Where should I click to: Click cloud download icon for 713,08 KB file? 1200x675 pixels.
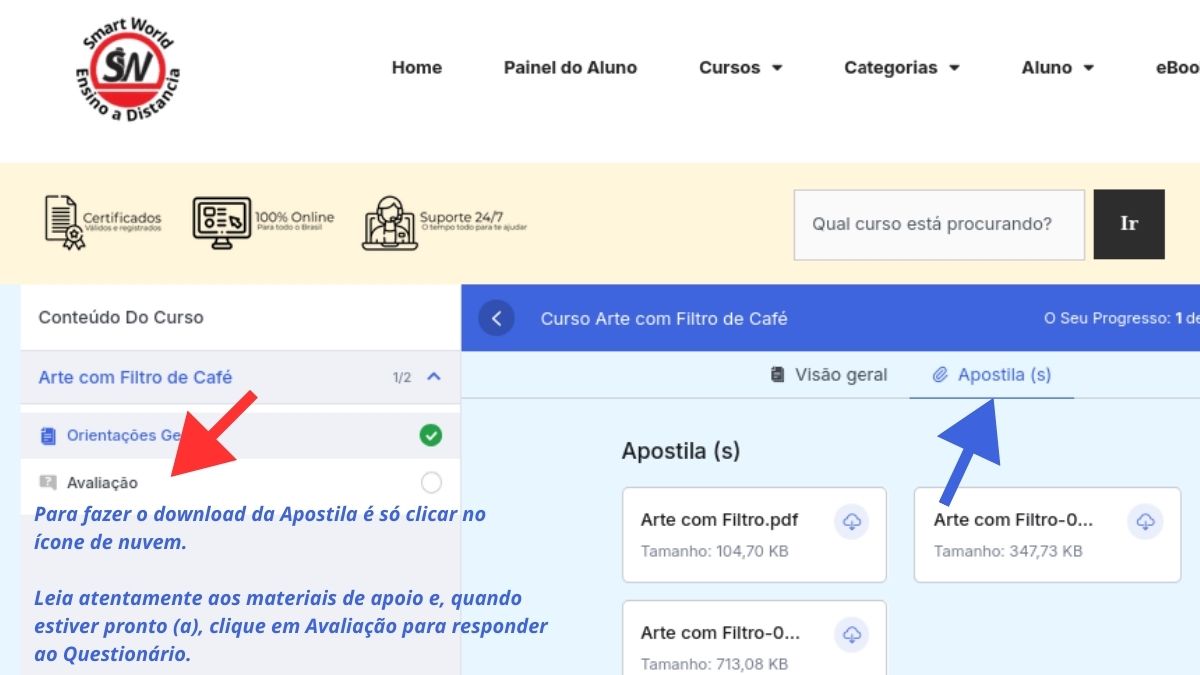(851, 634)
